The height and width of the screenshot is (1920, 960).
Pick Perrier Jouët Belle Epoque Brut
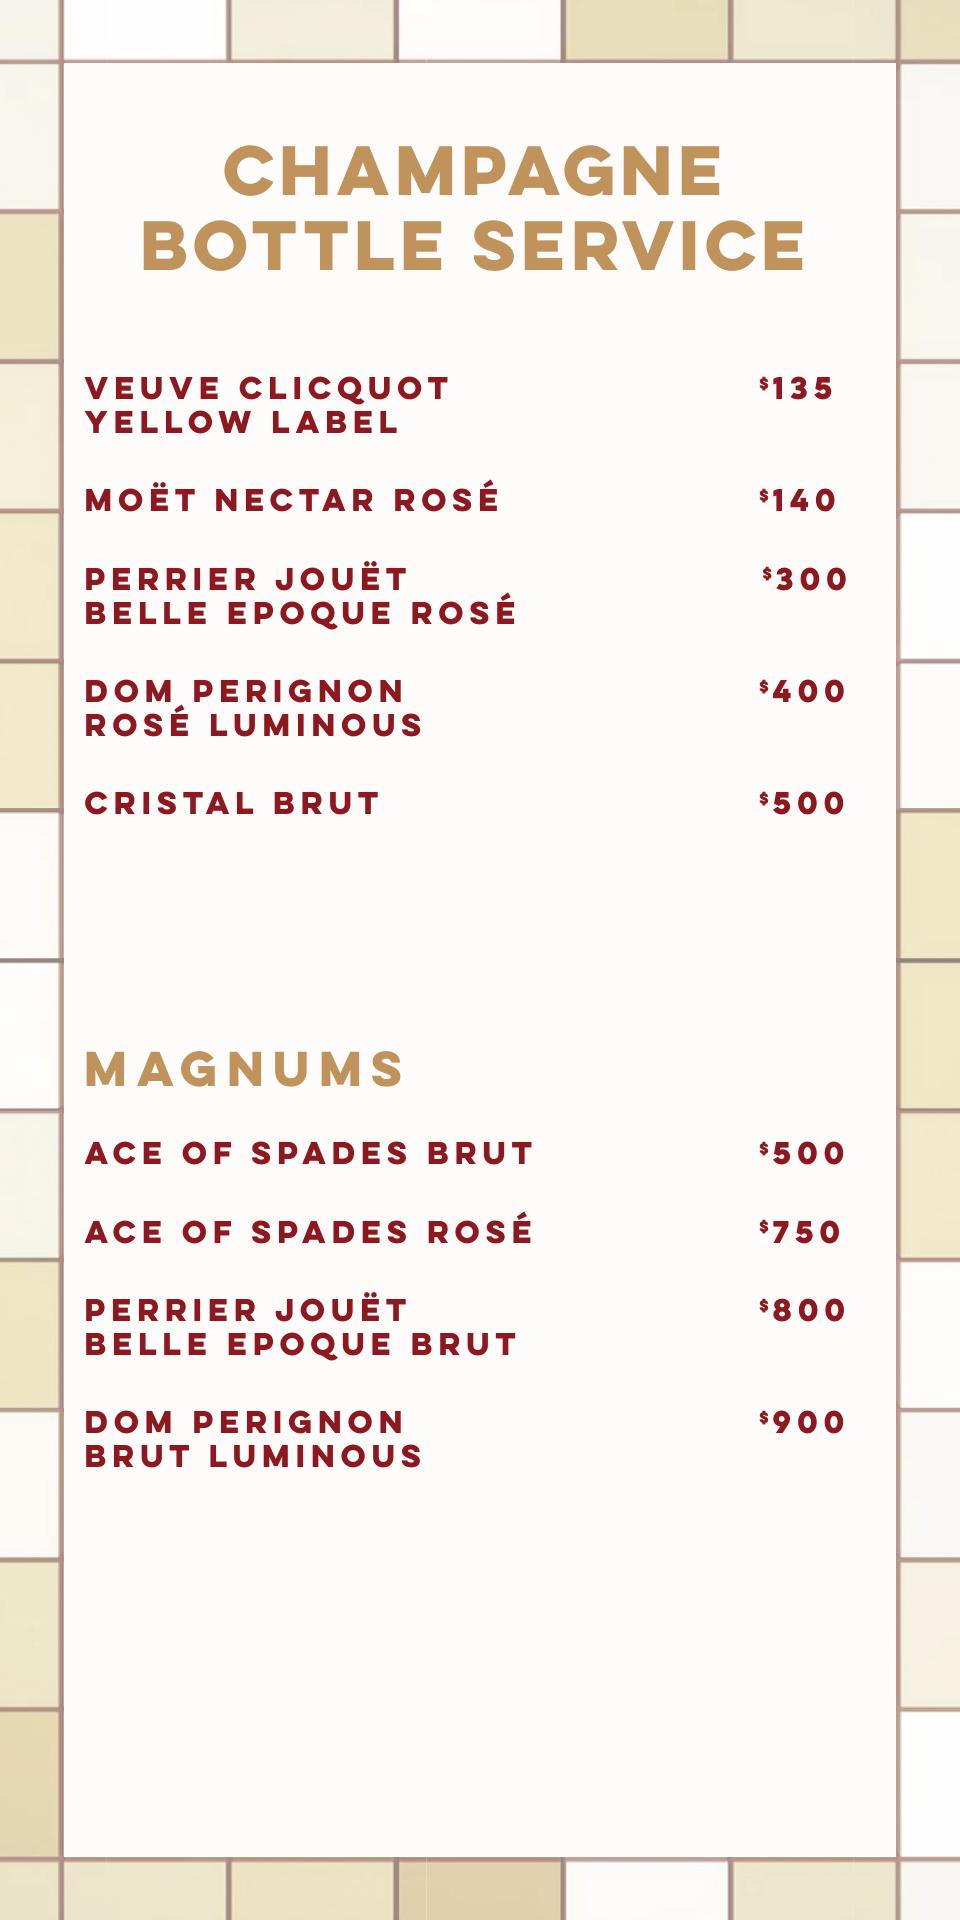coord(301,1327)
